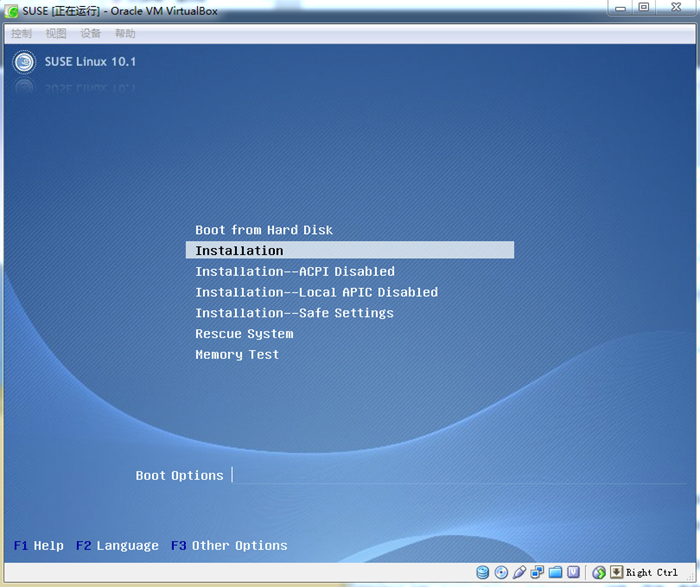Click the keyboard capture arrow icon
This screenshot has height=587, width=700.
[617, 572]
